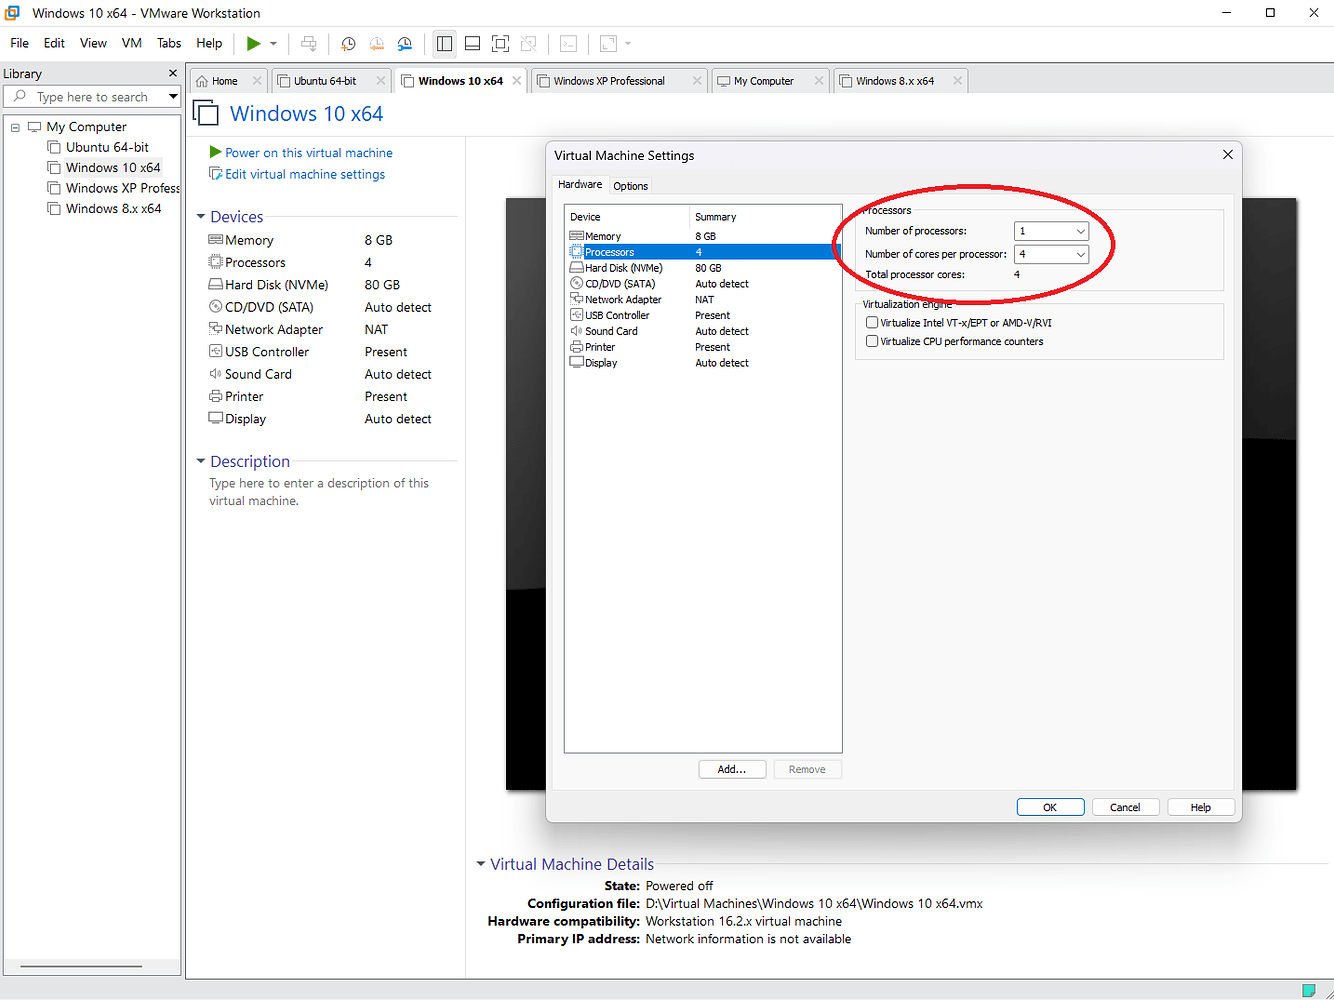Image resolution: width=1334 pixels, height=1000 pixels.
Task: Collapse the Description section
Action: point(201,461)
